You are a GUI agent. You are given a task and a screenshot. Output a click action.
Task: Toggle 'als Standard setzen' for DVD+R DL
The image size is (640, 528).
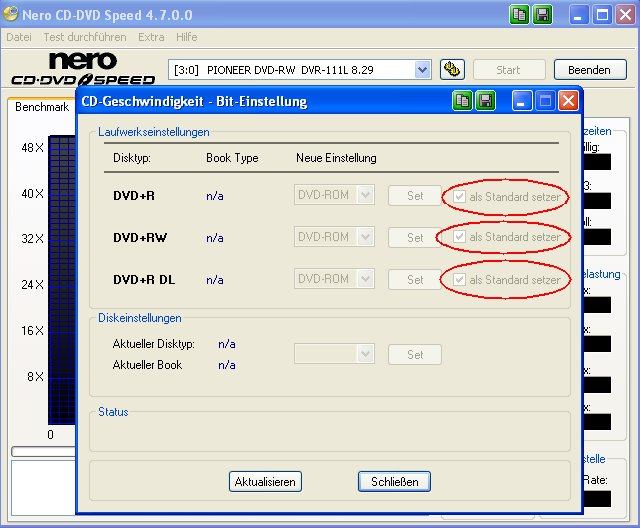click(x=507, y=280)
